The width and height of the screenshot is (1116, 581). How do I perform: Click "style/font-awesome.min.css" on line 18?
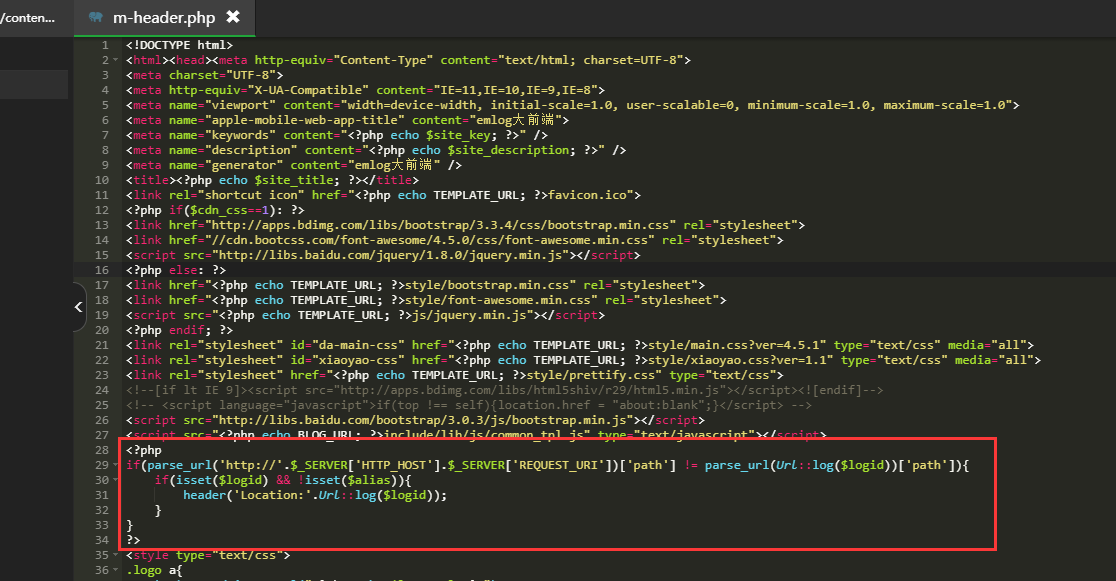tap(498, 300)
